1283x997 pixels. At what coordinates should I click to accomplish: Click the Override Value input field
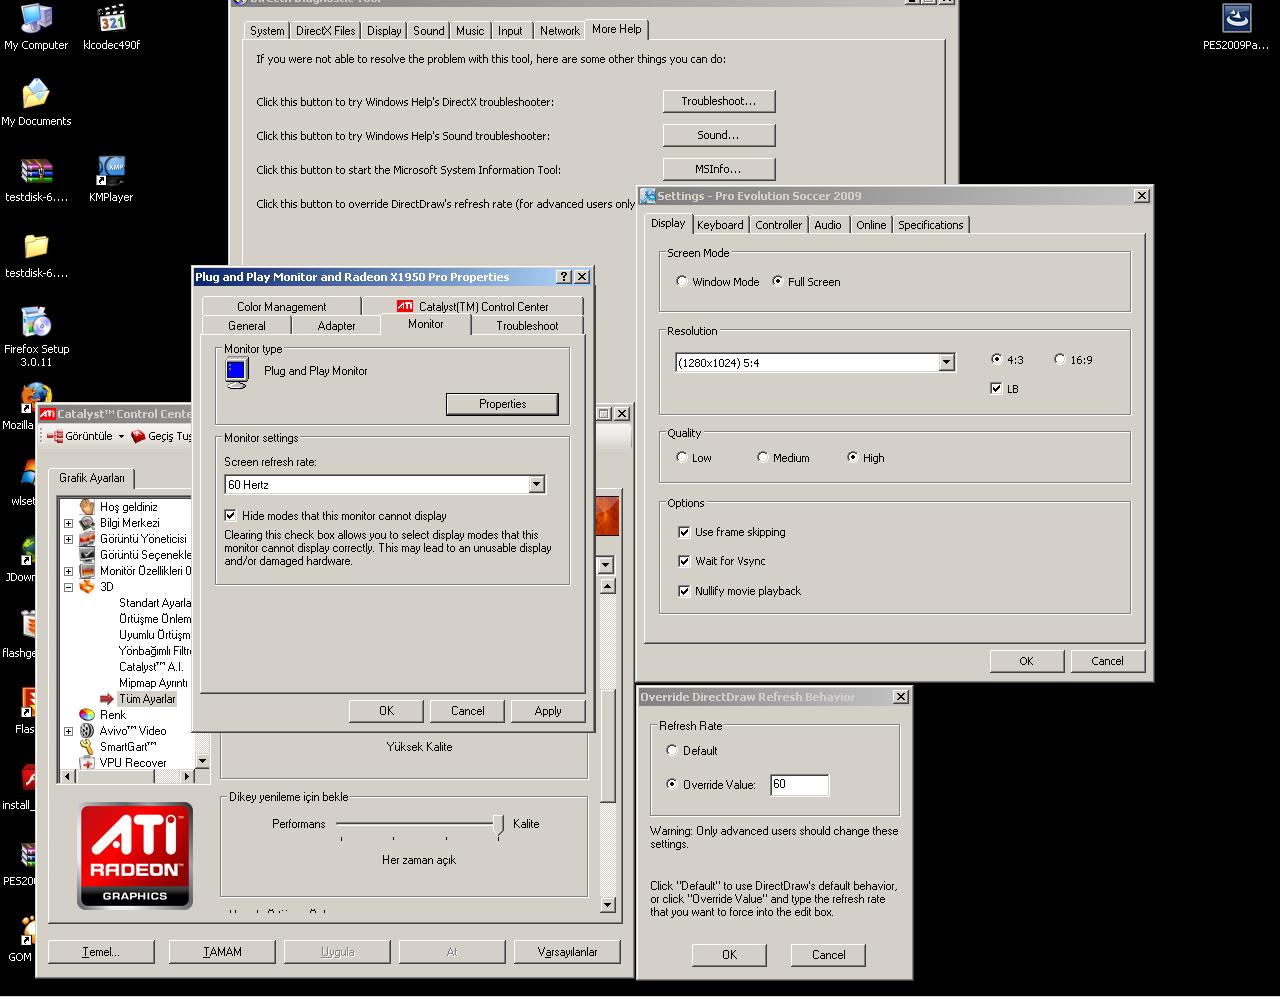800,785
